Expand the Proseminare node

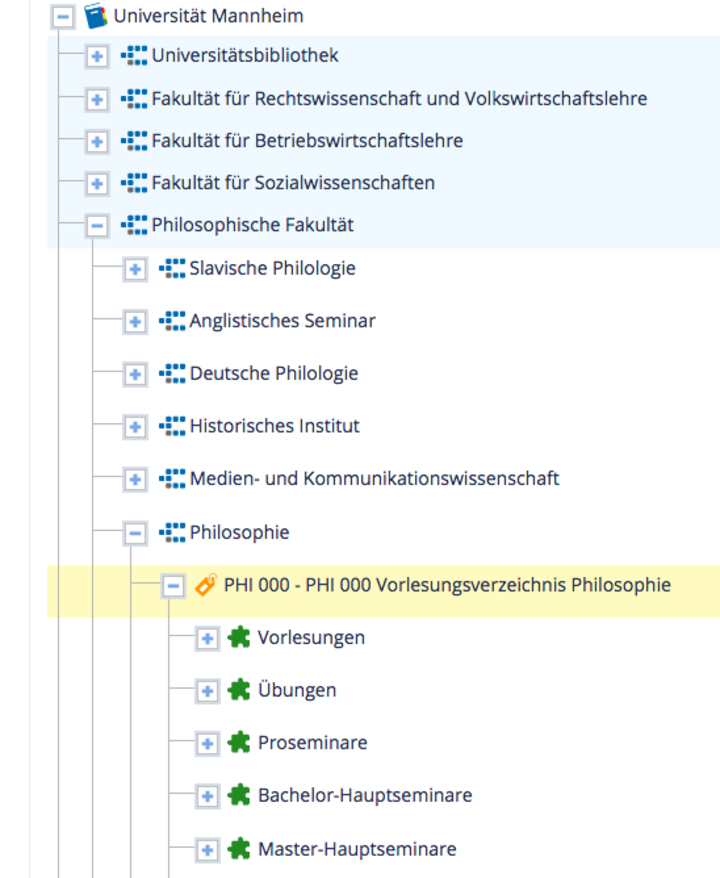click(207, 744)
